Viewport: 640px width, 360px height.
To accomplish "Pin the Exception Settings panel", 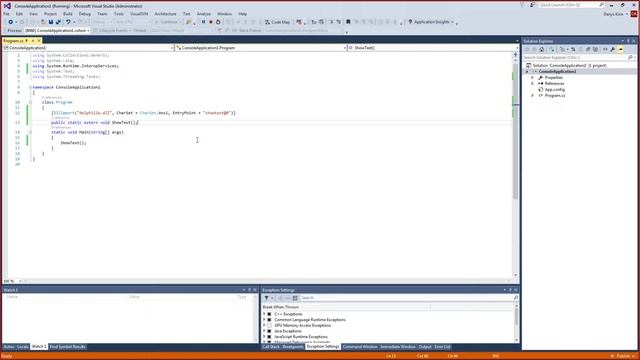I will pyautogui.click(x=510, y=290).
